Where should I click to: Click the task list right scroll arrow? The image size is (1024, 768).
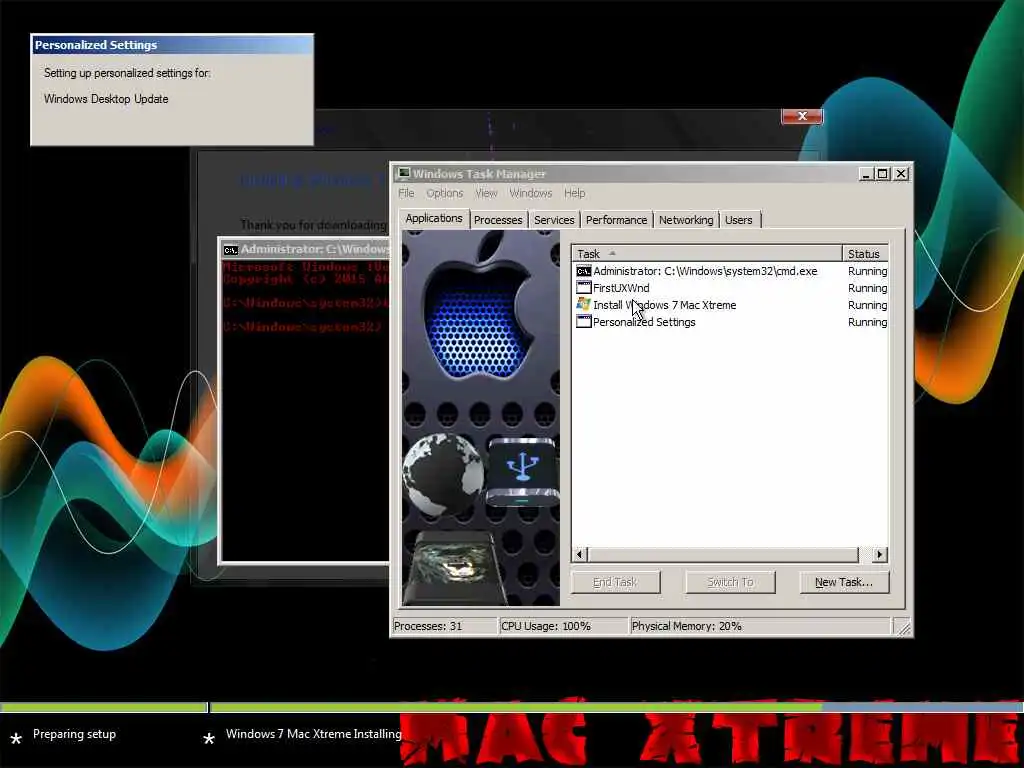[880, 554]
